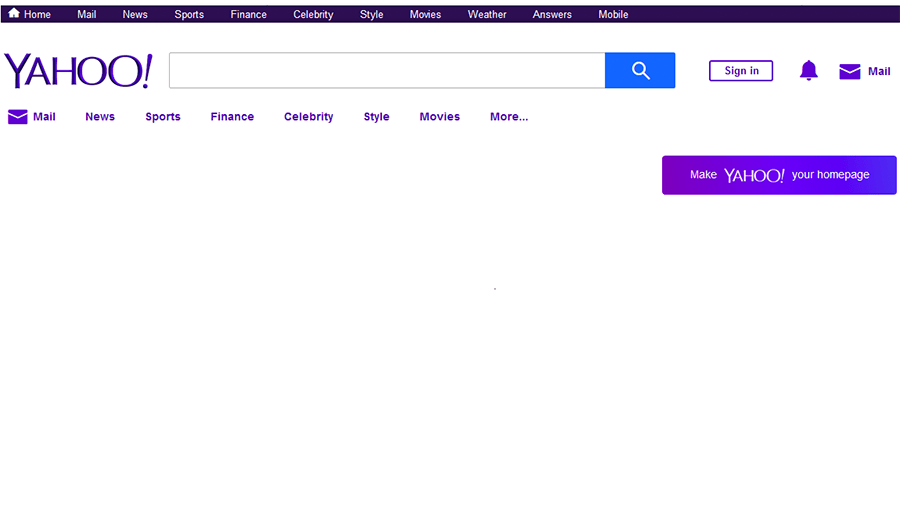Click inside the Yahoo search field
The width and height of the screenshot is (900, 509).
pos(386,71)
